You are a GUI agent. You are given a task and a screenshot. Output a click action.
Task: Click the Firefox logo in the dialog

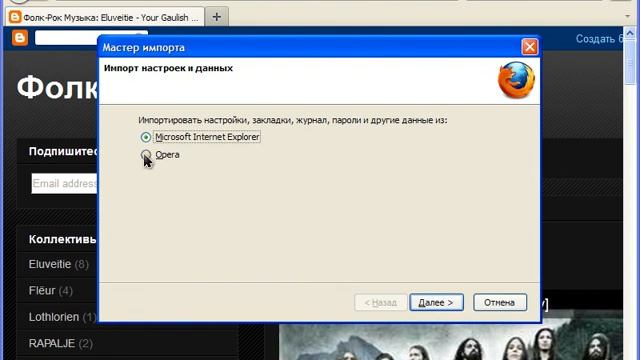click(516, 80)
